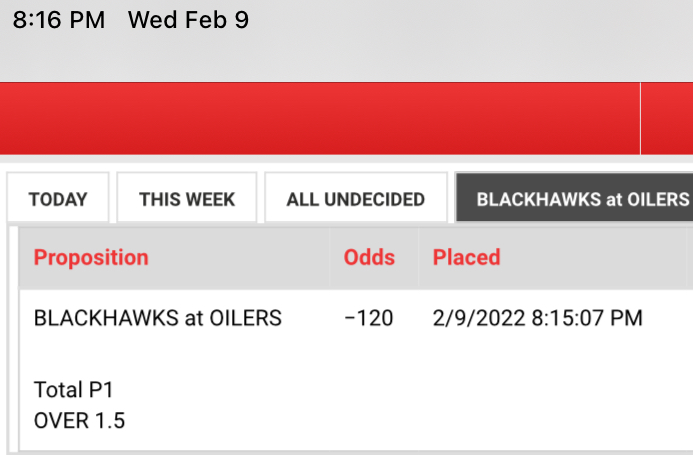
Task: Select the ALL UNDECIDED tab
Action: [355, 199]
